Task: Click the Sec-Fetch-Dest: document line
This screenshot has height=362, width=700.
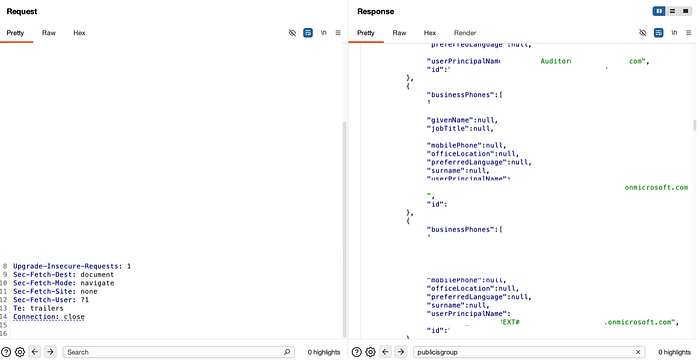Action: [63, 275]
